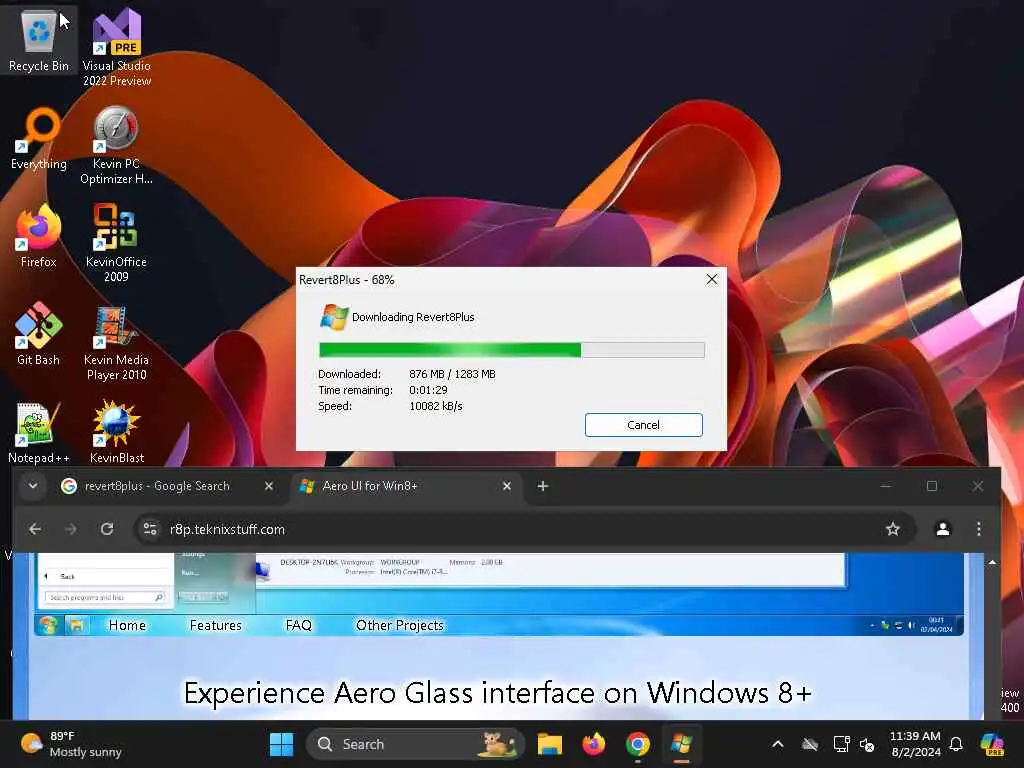Select Kevin PC Optimizer desktop icon
The width and height of the screenshot is (1024, 768).
116,146
